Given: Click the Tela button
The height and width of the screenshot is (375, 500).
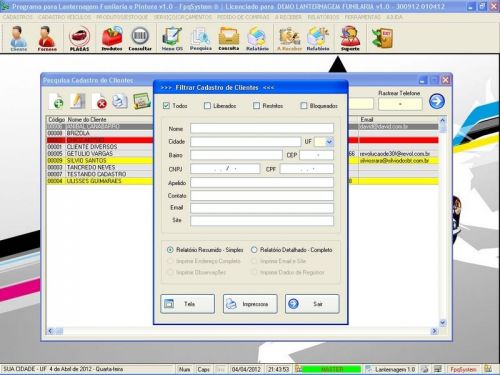Looking at the screenshot, I should [x=187, y=304].
